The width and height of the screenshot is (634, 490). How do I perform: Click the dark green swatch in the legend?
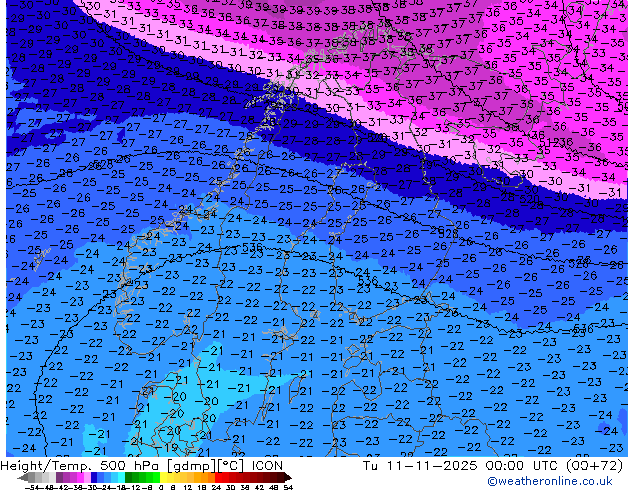(128, 477)
